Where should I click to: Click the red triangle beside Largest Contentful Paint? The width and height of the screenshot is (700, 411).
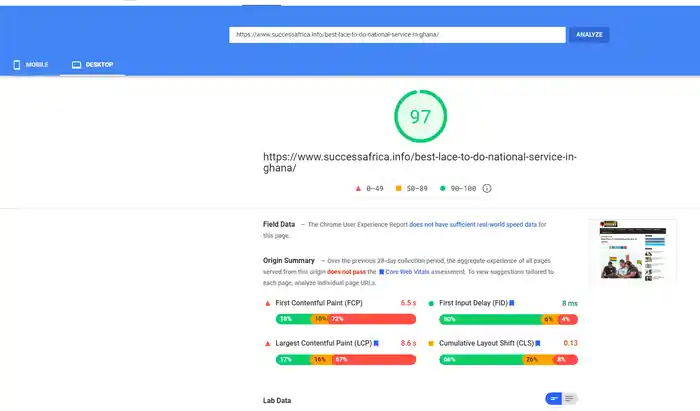tap(267, 344)
